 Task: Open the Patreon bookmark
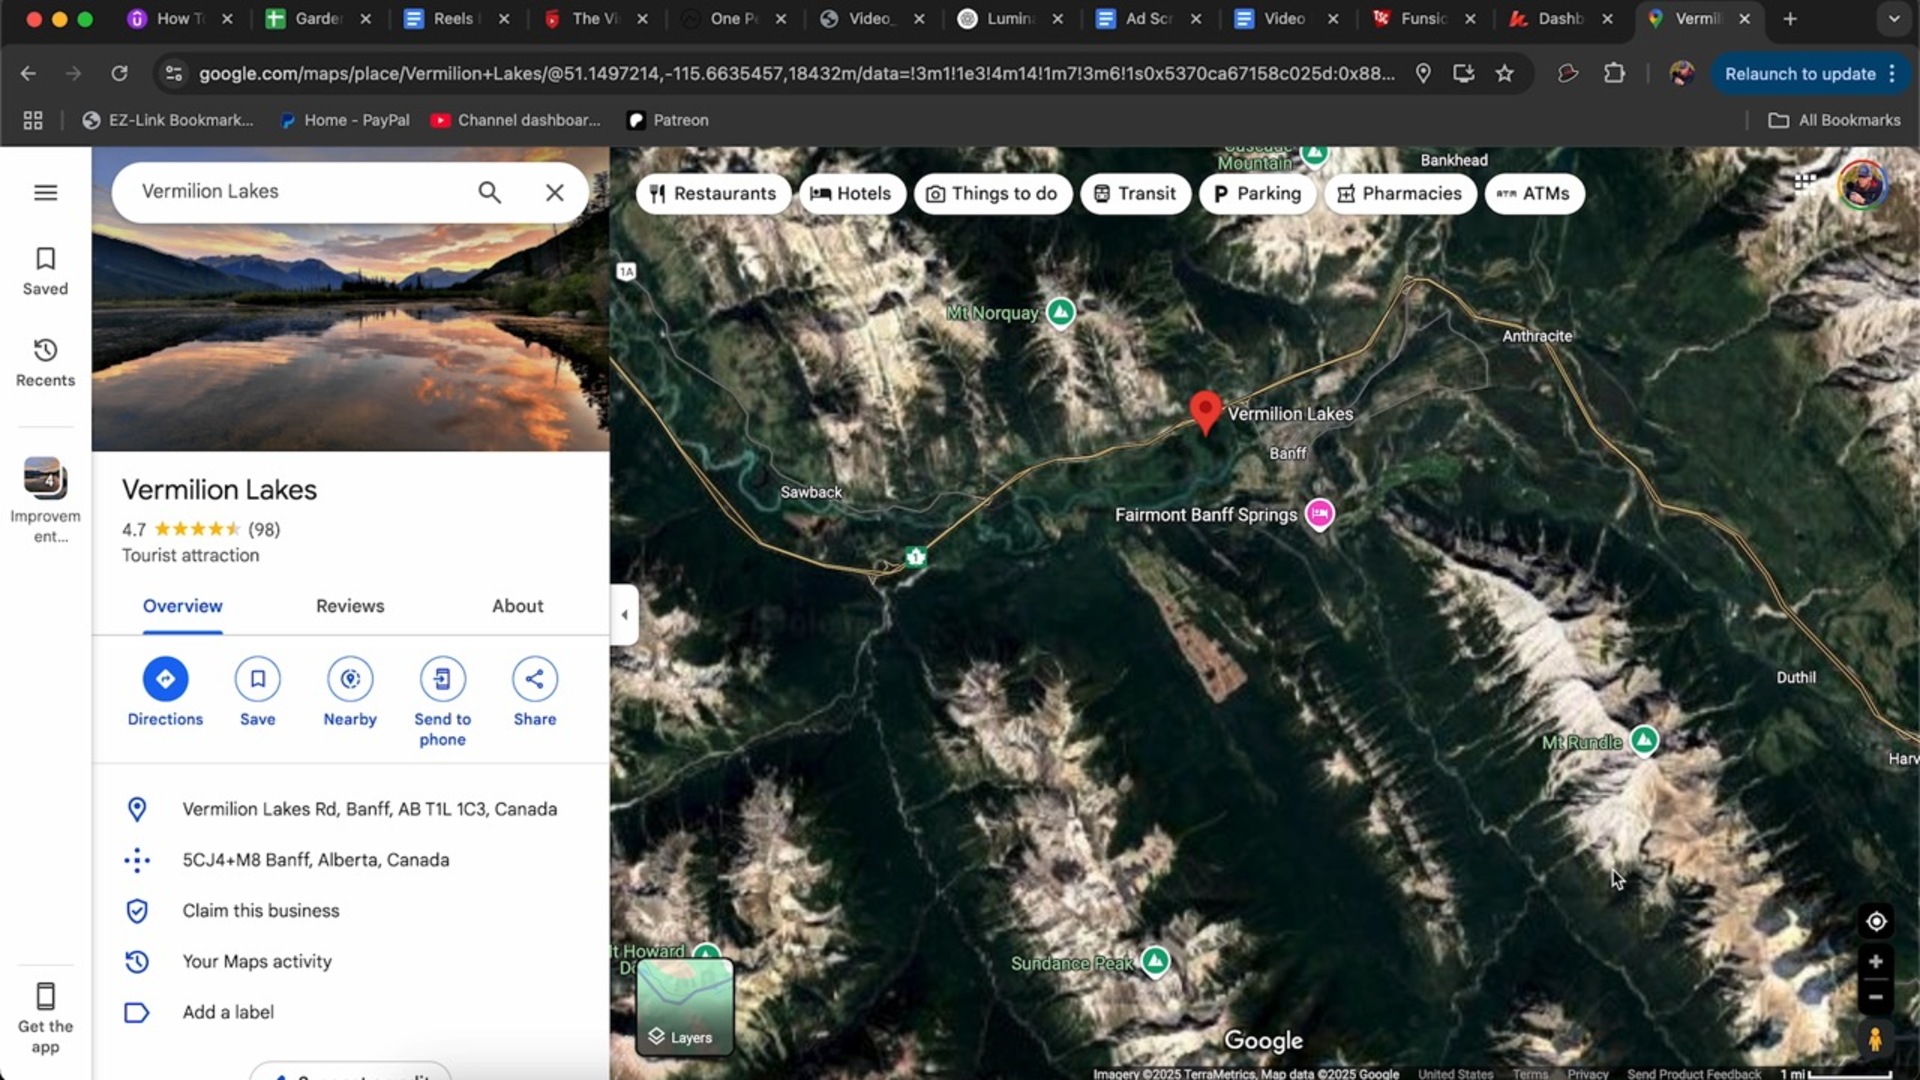(668, 120)
